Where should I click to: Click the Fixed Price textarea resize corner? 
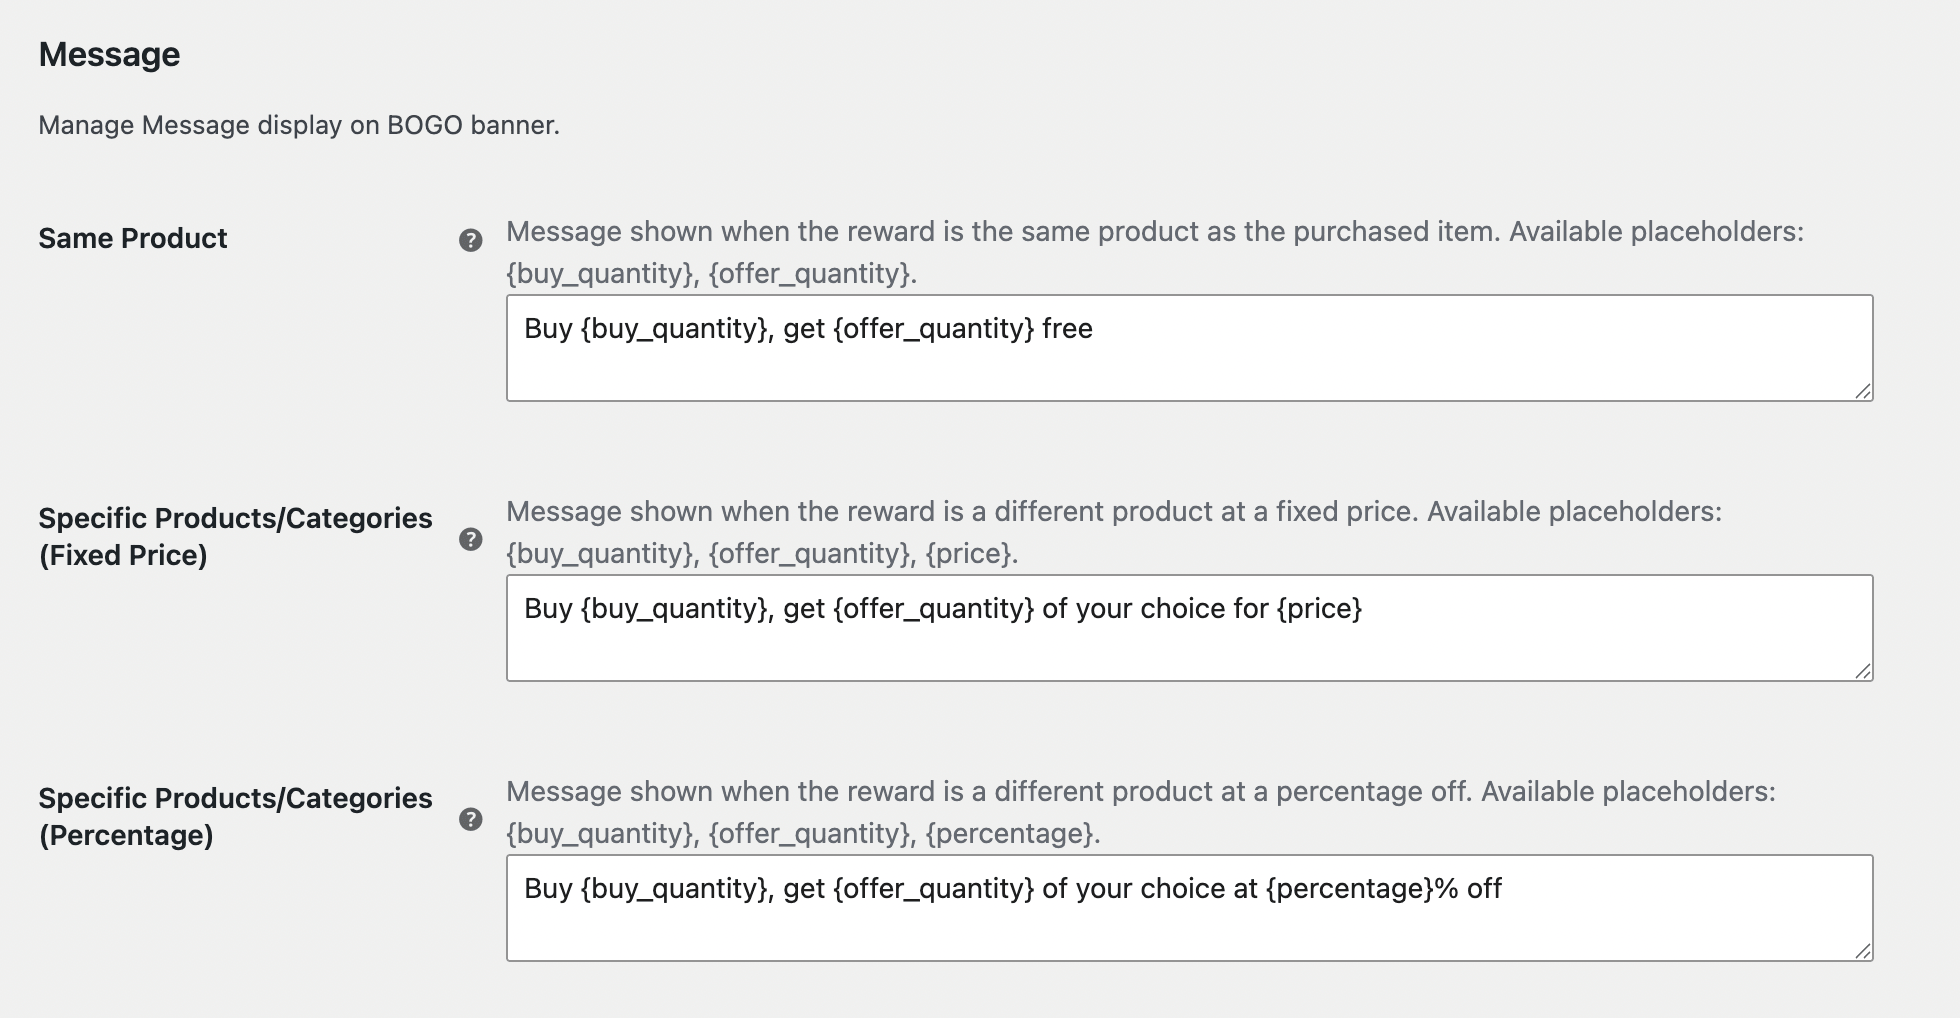(x=1863, y=671)
